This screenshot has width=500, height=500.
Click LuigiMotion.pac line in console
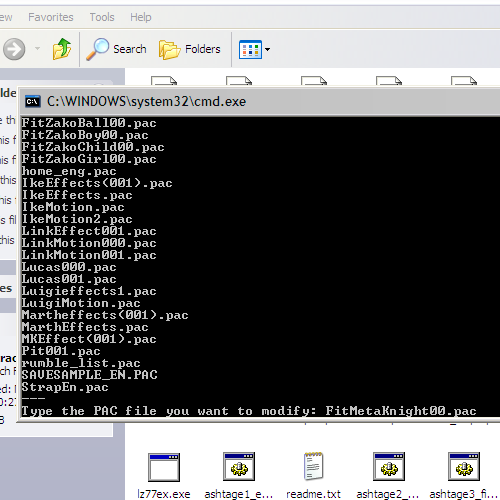click(81, 303)
